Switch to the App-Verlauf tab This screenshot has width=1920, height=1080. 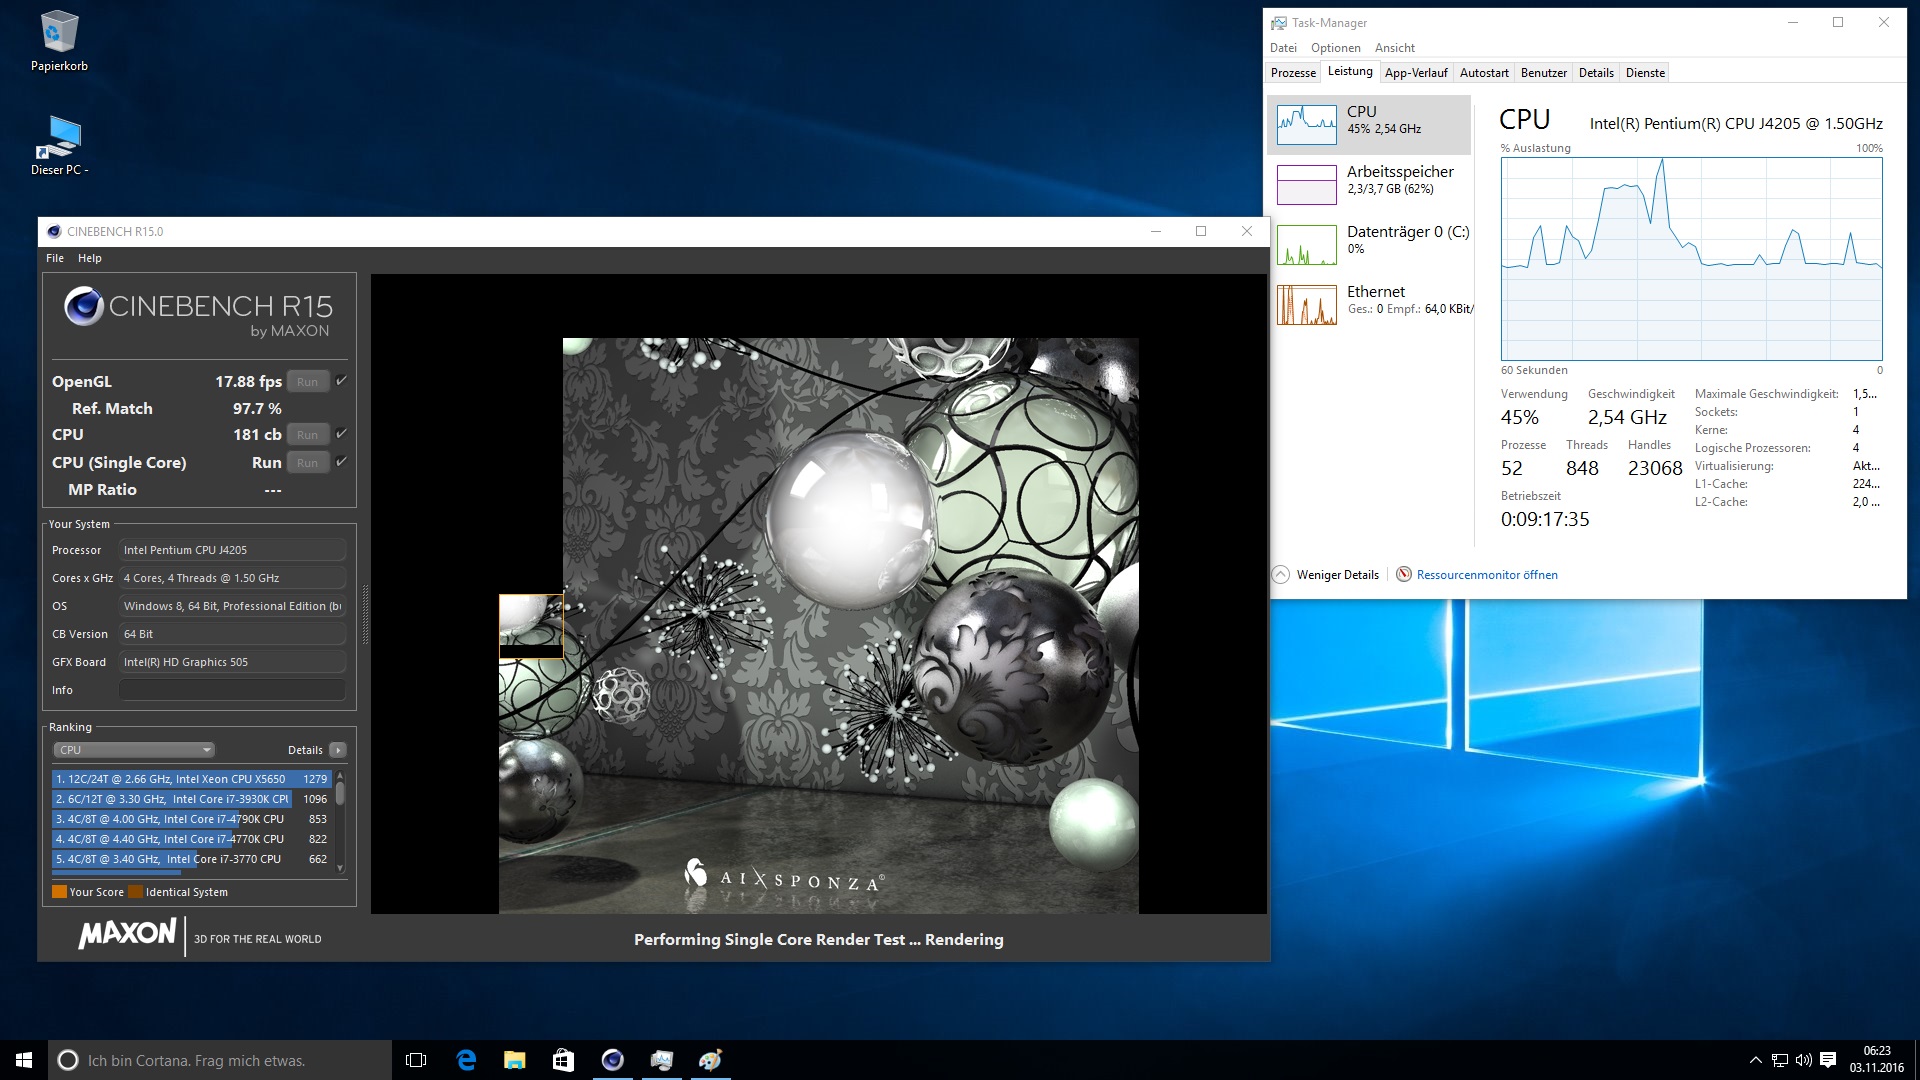(1416, 72)
